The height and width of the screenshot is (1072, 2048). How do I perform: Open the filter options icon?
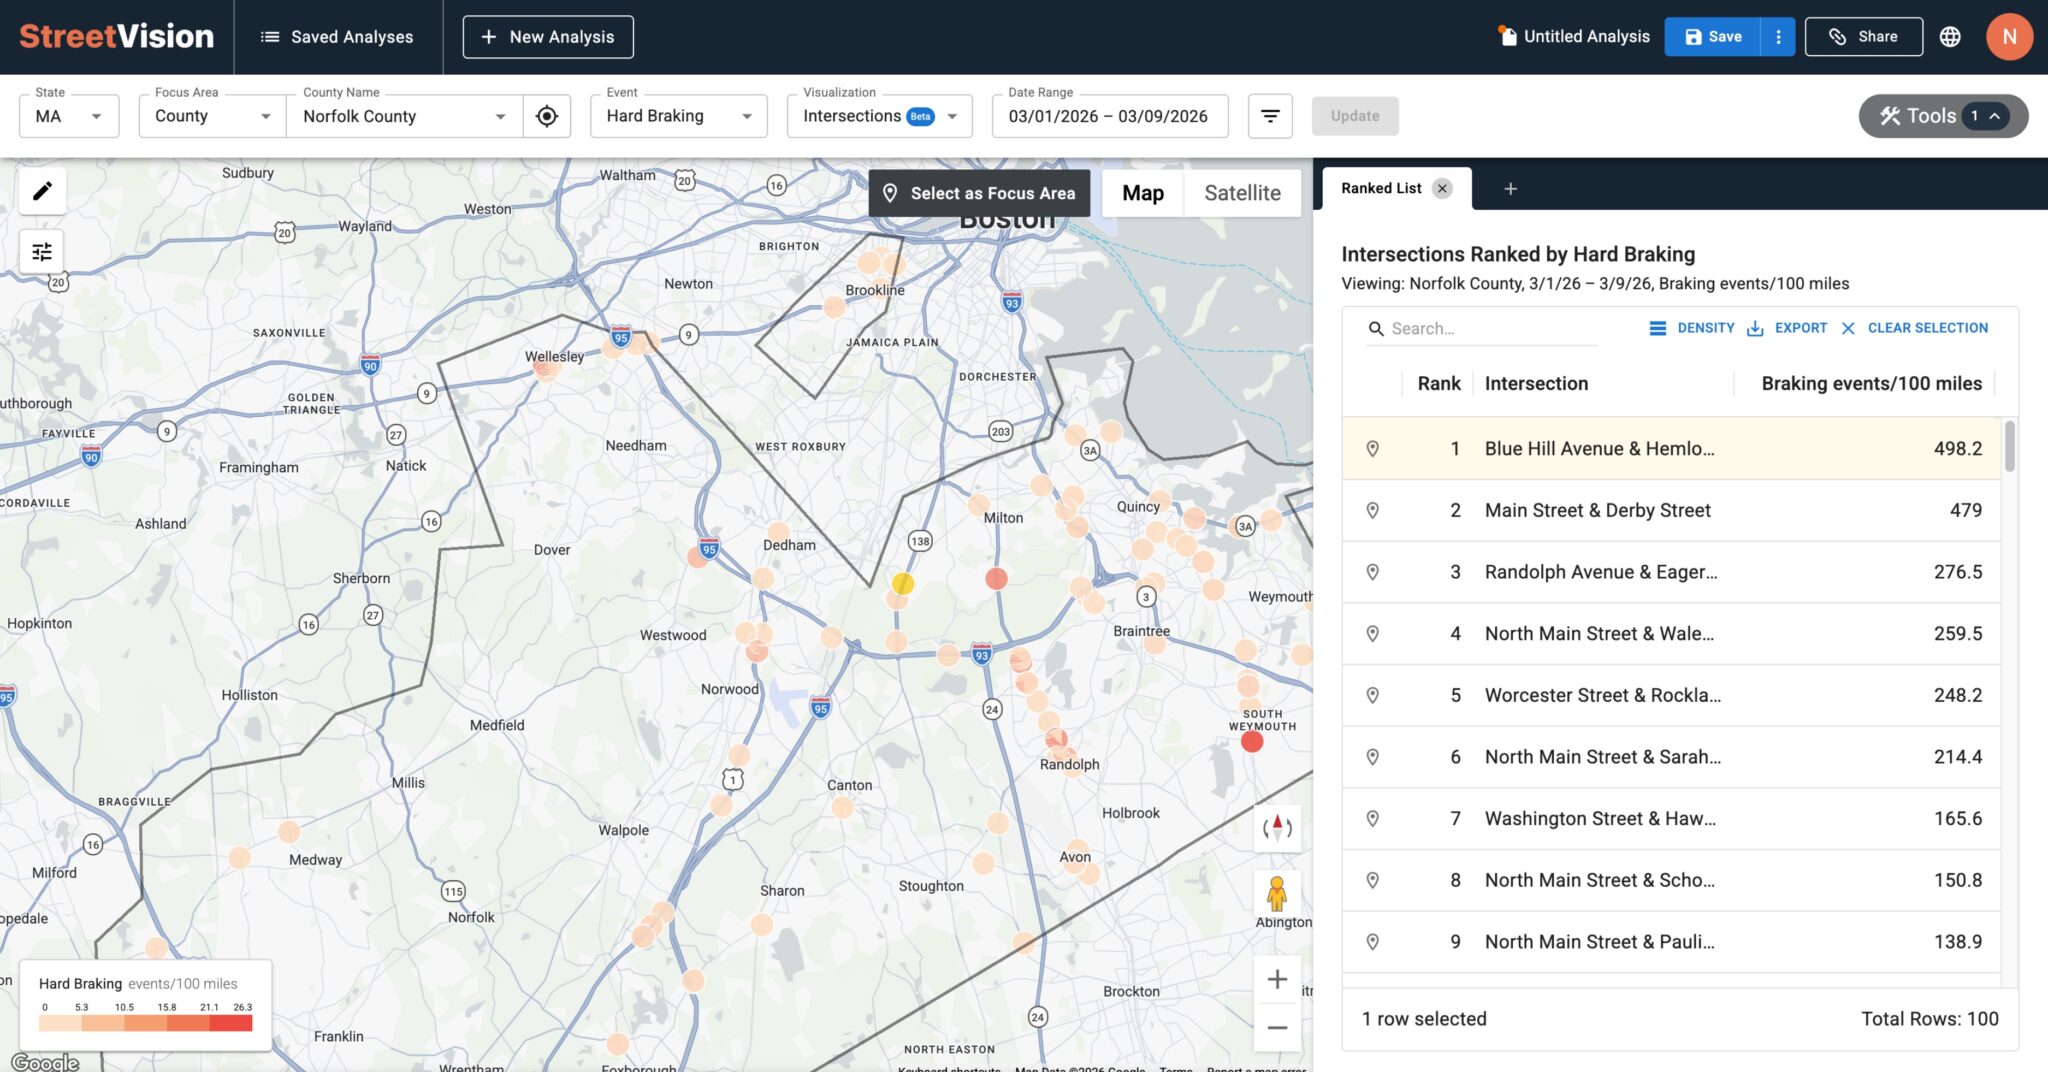(1270, 116)
